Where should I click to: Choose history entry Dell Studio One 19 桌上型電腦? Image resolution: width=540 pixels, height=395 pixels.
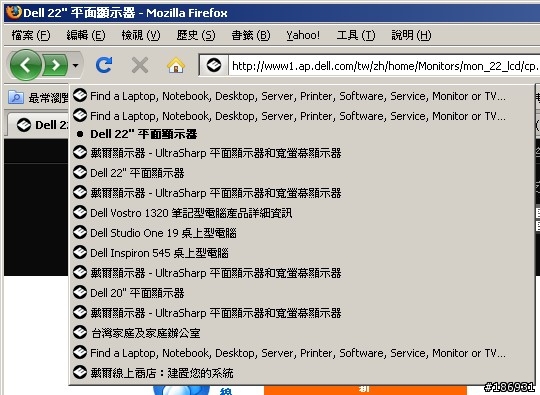point(301,233)
